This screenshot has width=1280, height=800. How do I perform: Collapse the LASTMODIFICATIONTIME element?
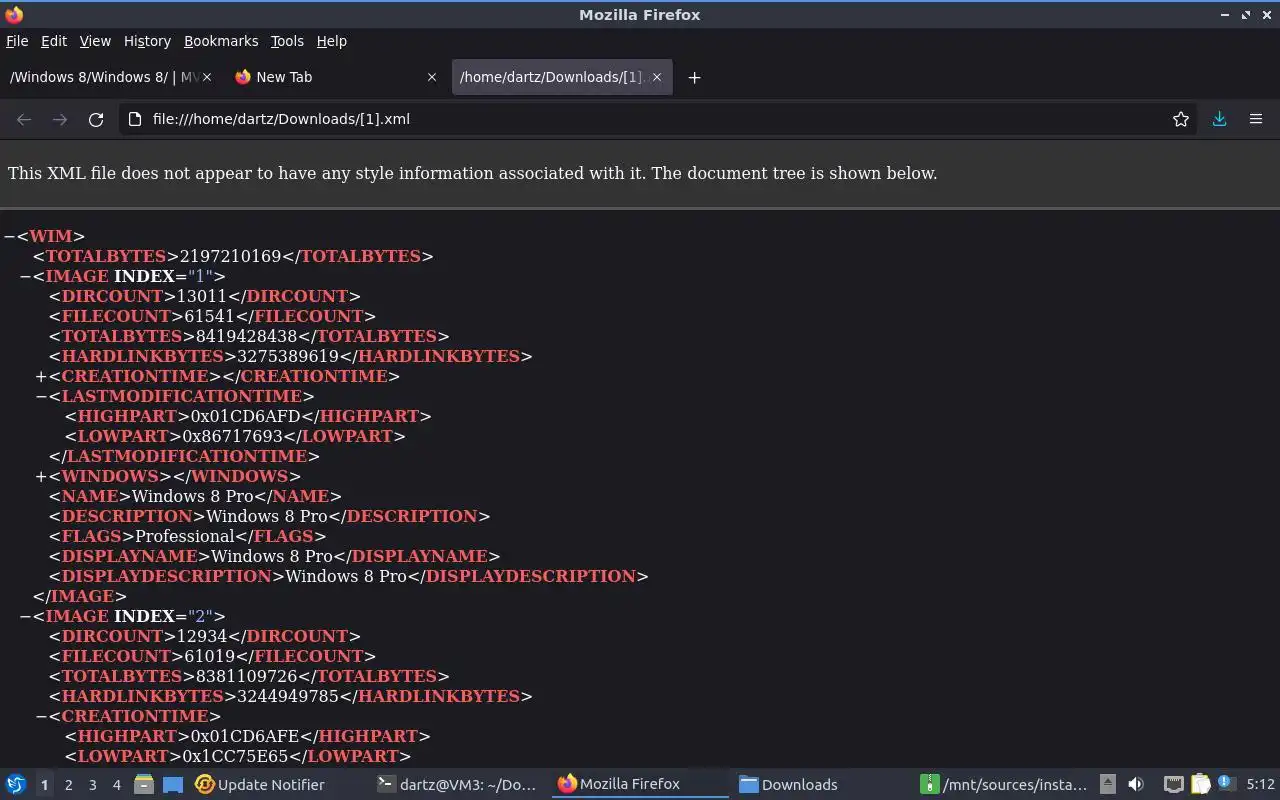[x=42, y=396]
